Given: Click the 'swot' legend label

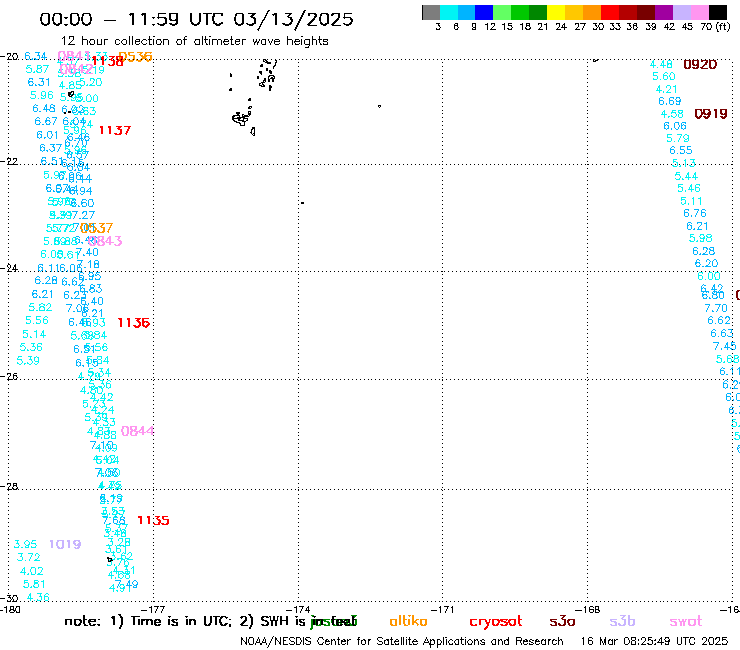Looking at the screenshot, I should point(686,621).
